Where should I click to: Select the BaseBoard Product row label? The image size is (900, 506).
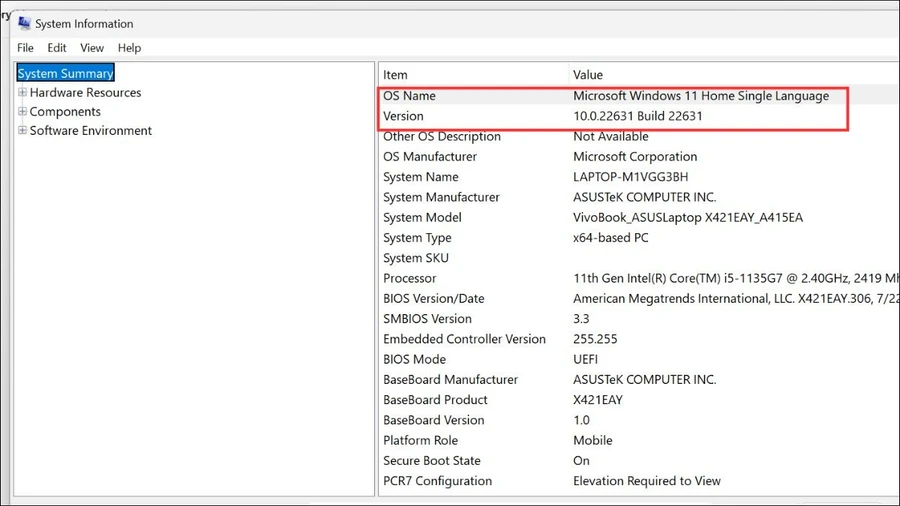[435, 400]
